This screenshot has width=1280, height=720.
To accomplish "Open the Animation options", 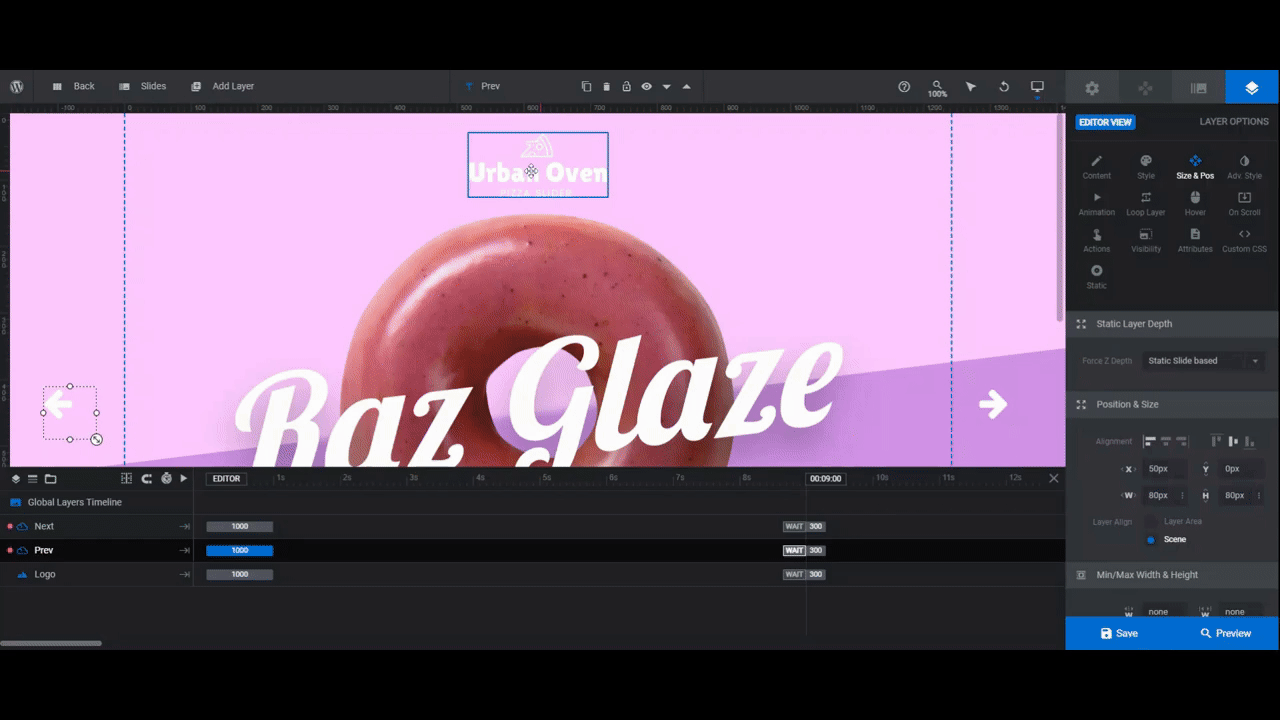I will [x=1097, y=204].
